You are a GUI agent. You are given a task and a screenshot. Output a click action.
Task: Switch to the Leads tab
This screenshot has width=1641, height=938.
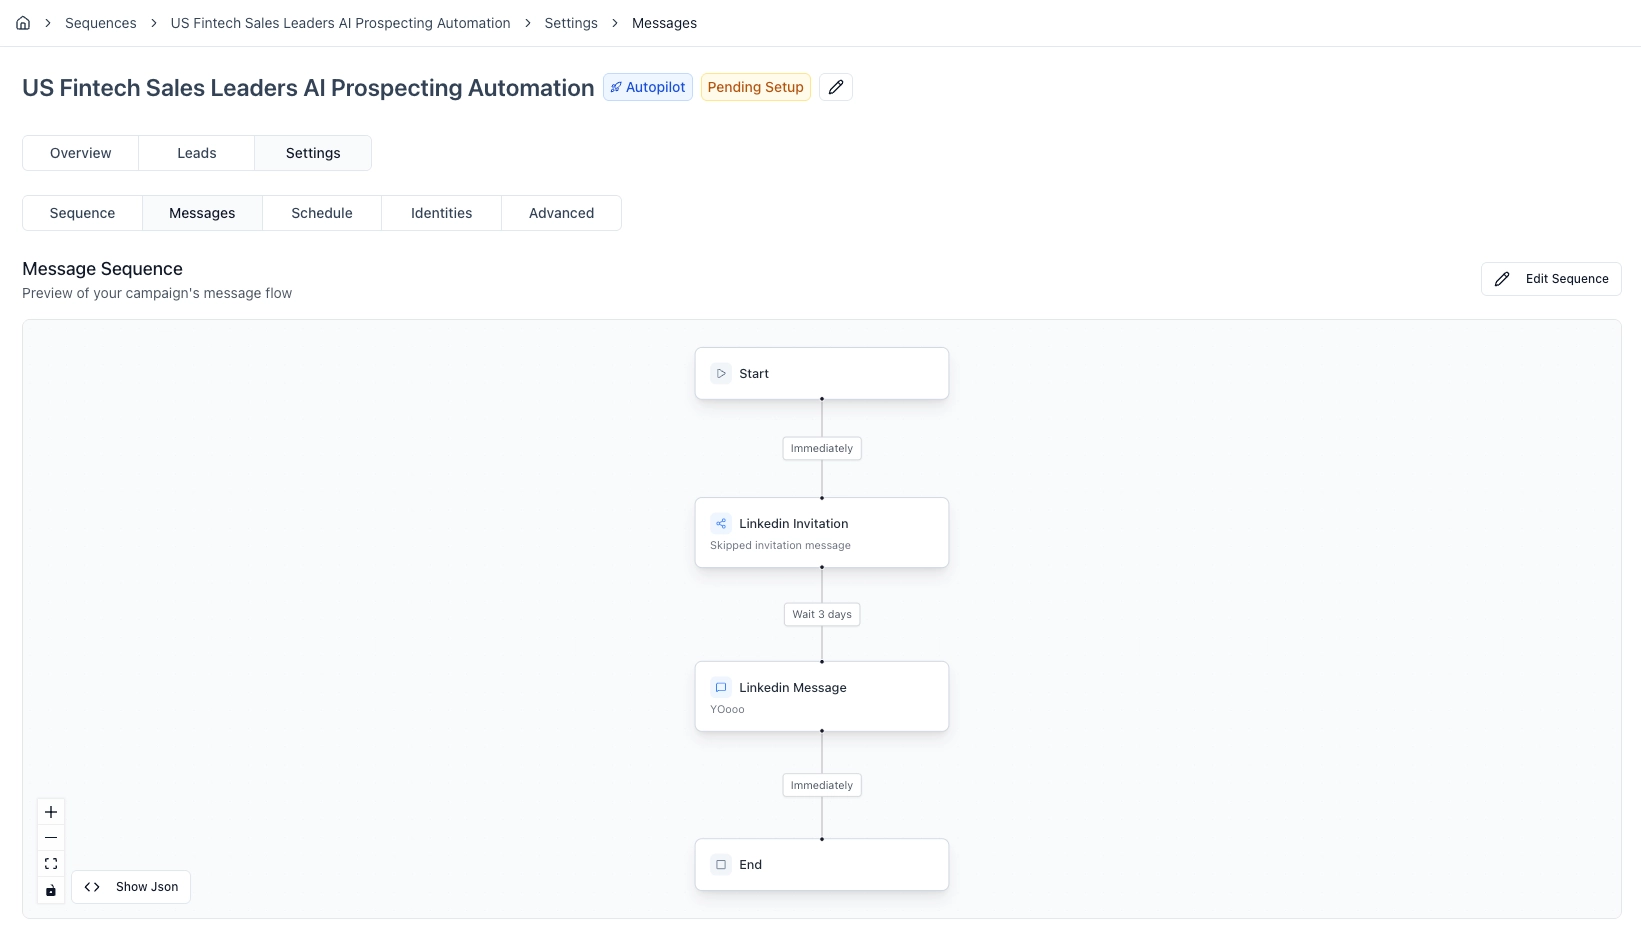(197, 153)
